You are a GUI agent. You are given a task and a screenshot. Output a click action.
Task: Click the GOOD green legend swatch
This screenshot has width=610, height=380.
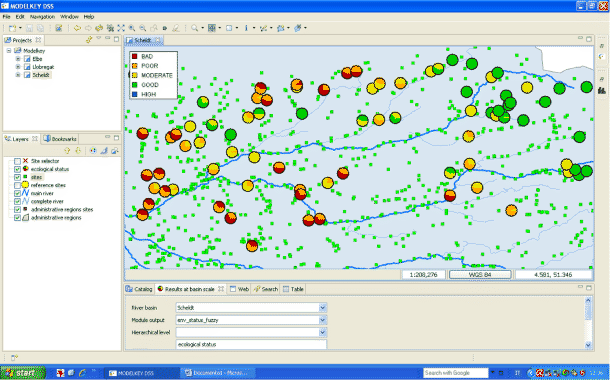click(x=135, y=85)
